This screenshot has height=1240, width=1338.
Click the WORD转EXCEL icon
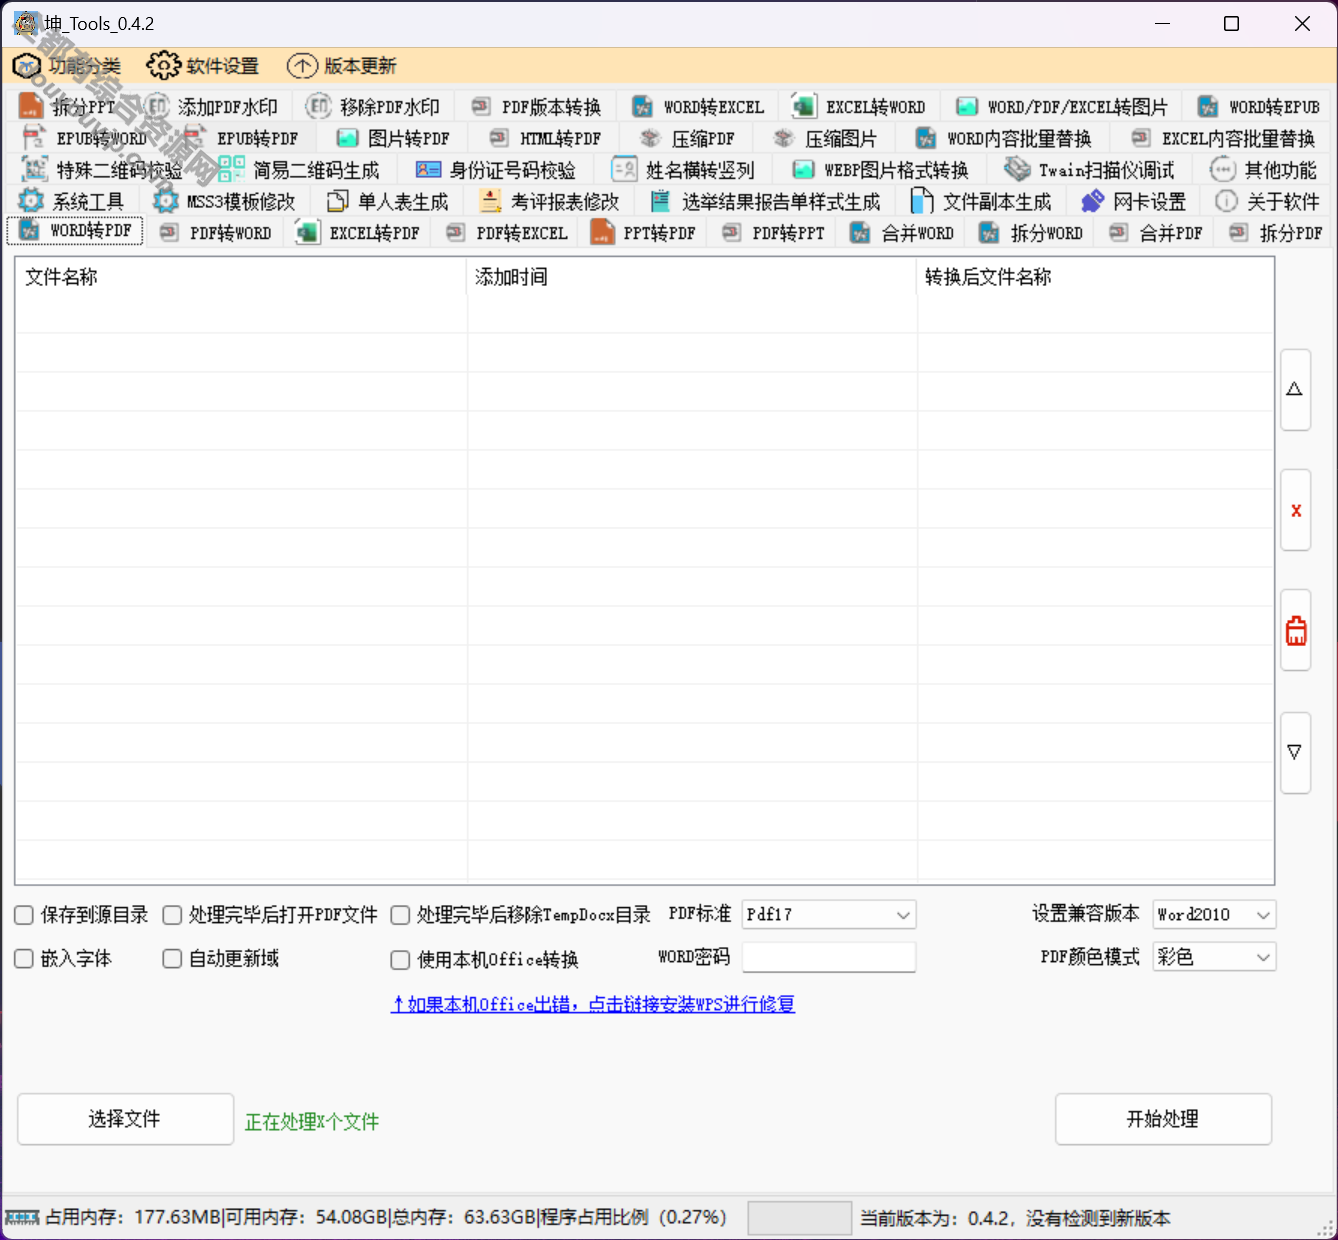[643, 106]
